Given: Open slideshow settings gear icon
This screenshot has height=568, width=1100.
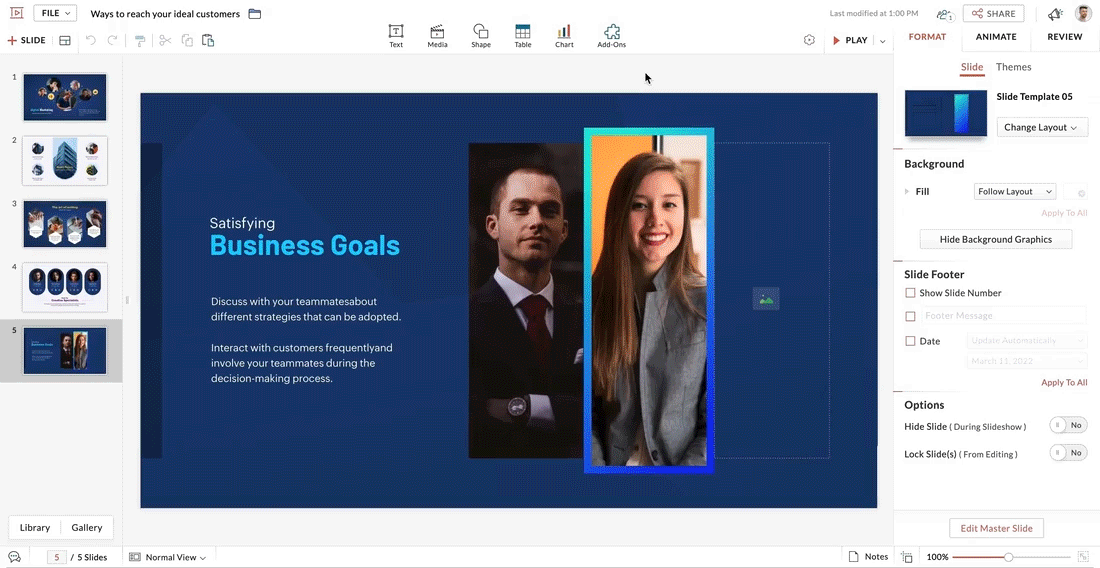Looking at the screenshot, I should (809, 41).
